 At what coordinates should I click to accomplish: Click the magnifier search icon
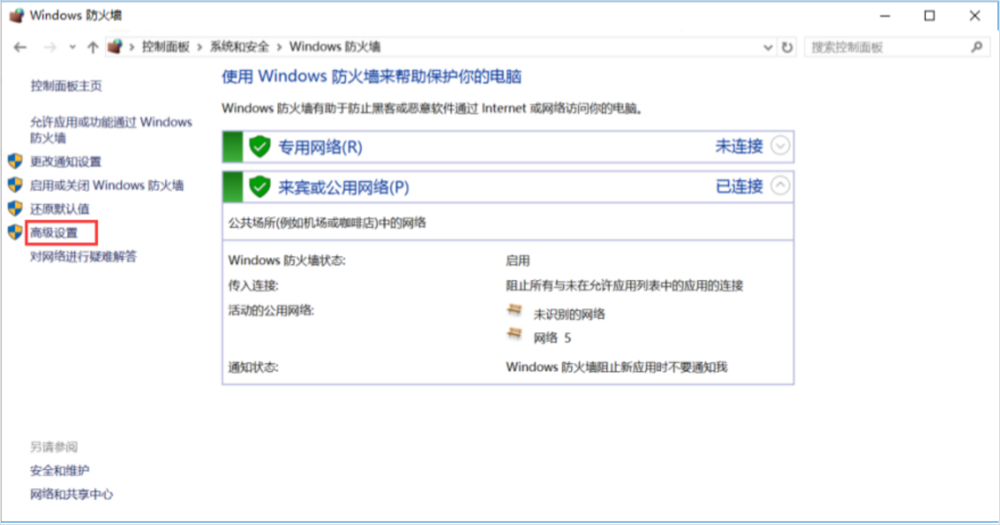click(976, 47)
